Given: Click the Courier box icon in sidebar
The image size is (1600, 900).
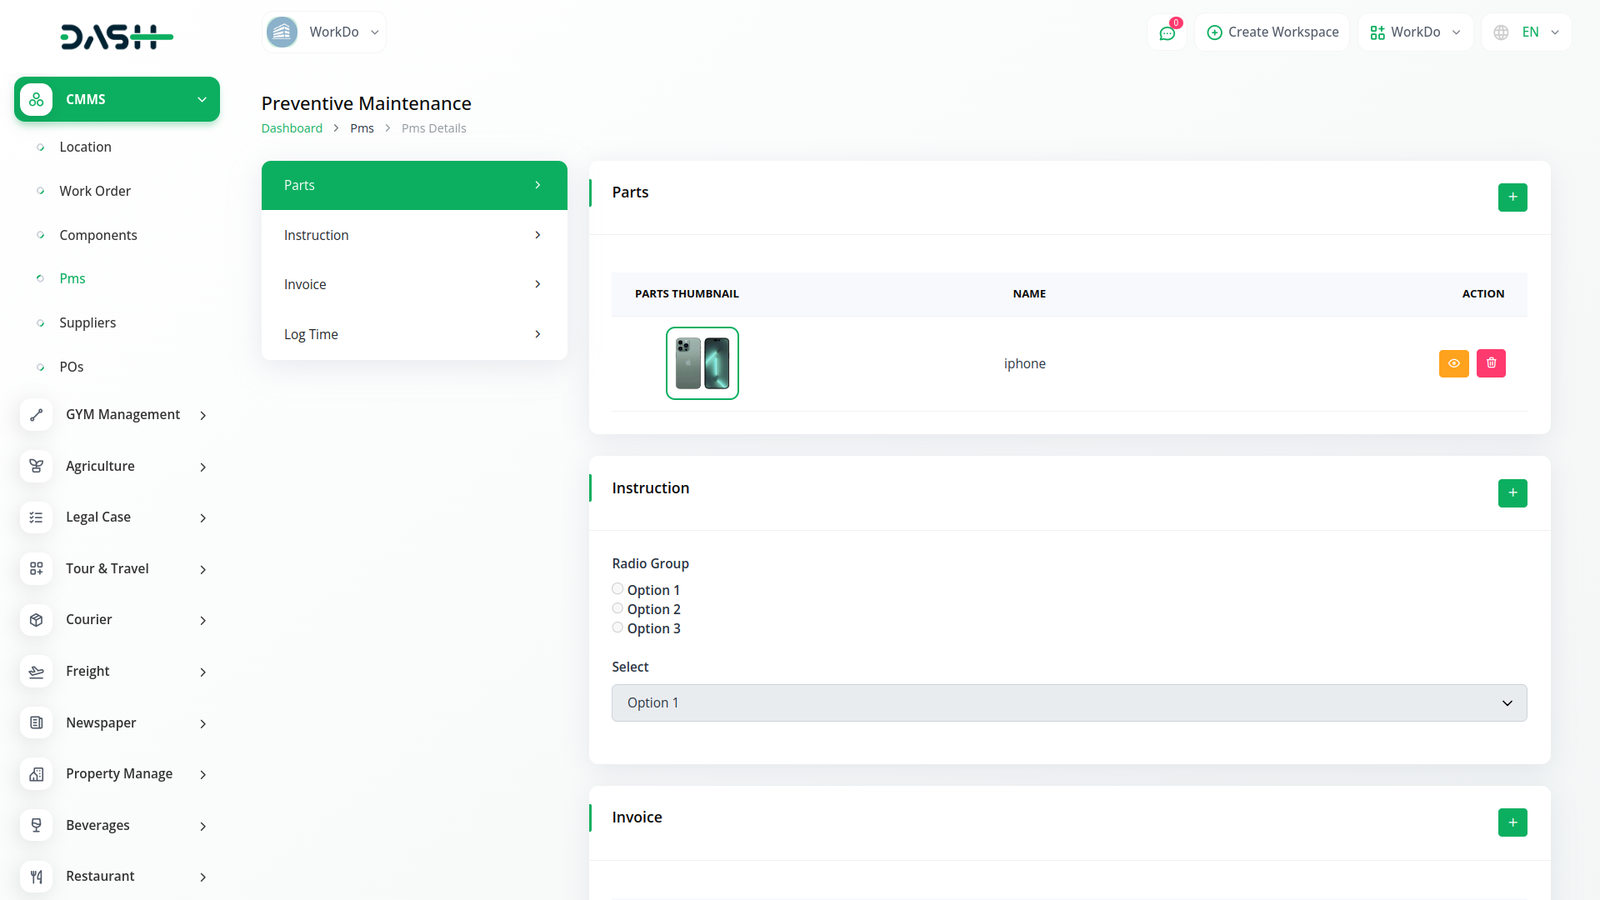Looking at the screenshot, I should [37, 620].
